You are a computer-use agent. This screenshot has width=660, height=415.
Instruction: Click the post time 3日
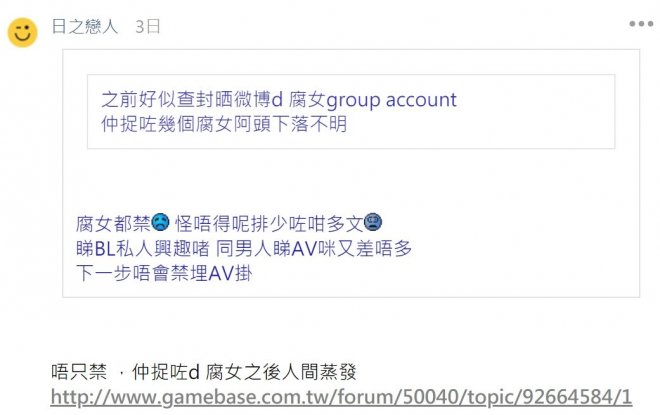[x=148, y=27]
